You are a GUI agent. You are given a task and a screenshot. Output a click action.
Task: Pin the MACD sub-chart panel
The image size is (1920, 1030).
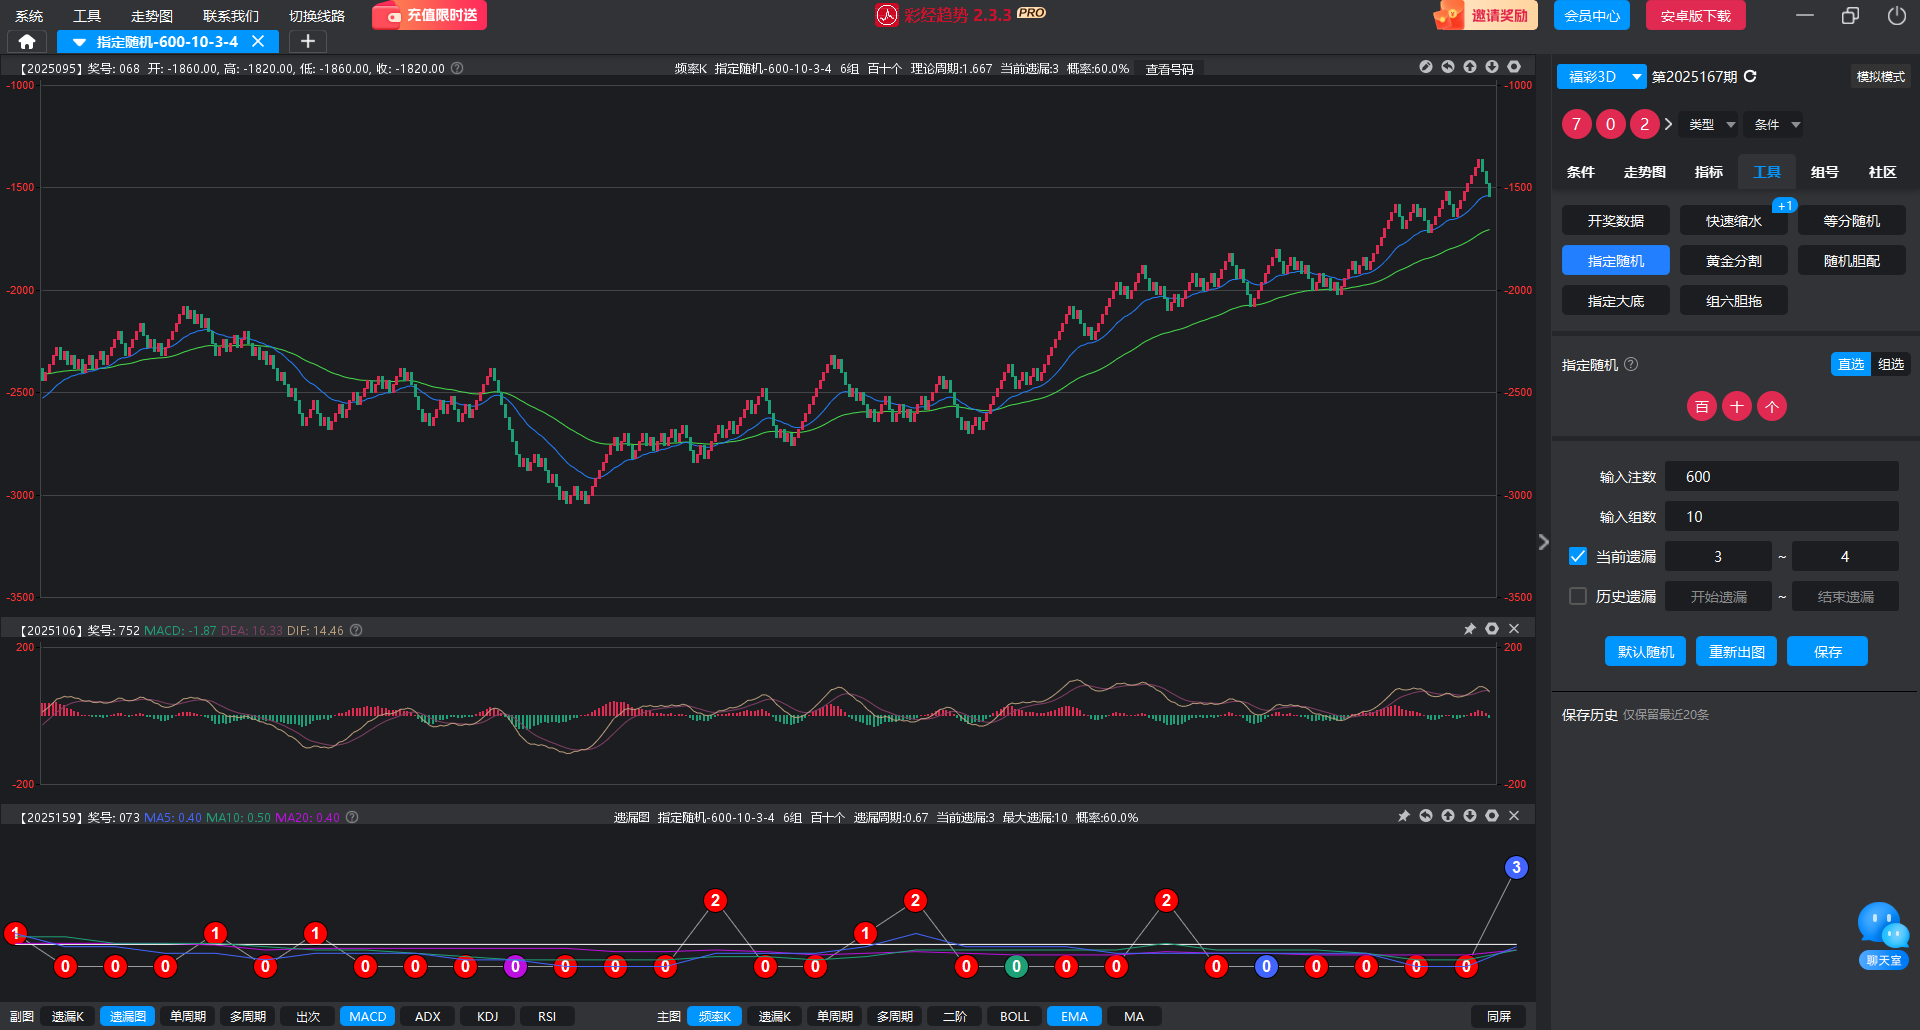(x=1470, y=629)
